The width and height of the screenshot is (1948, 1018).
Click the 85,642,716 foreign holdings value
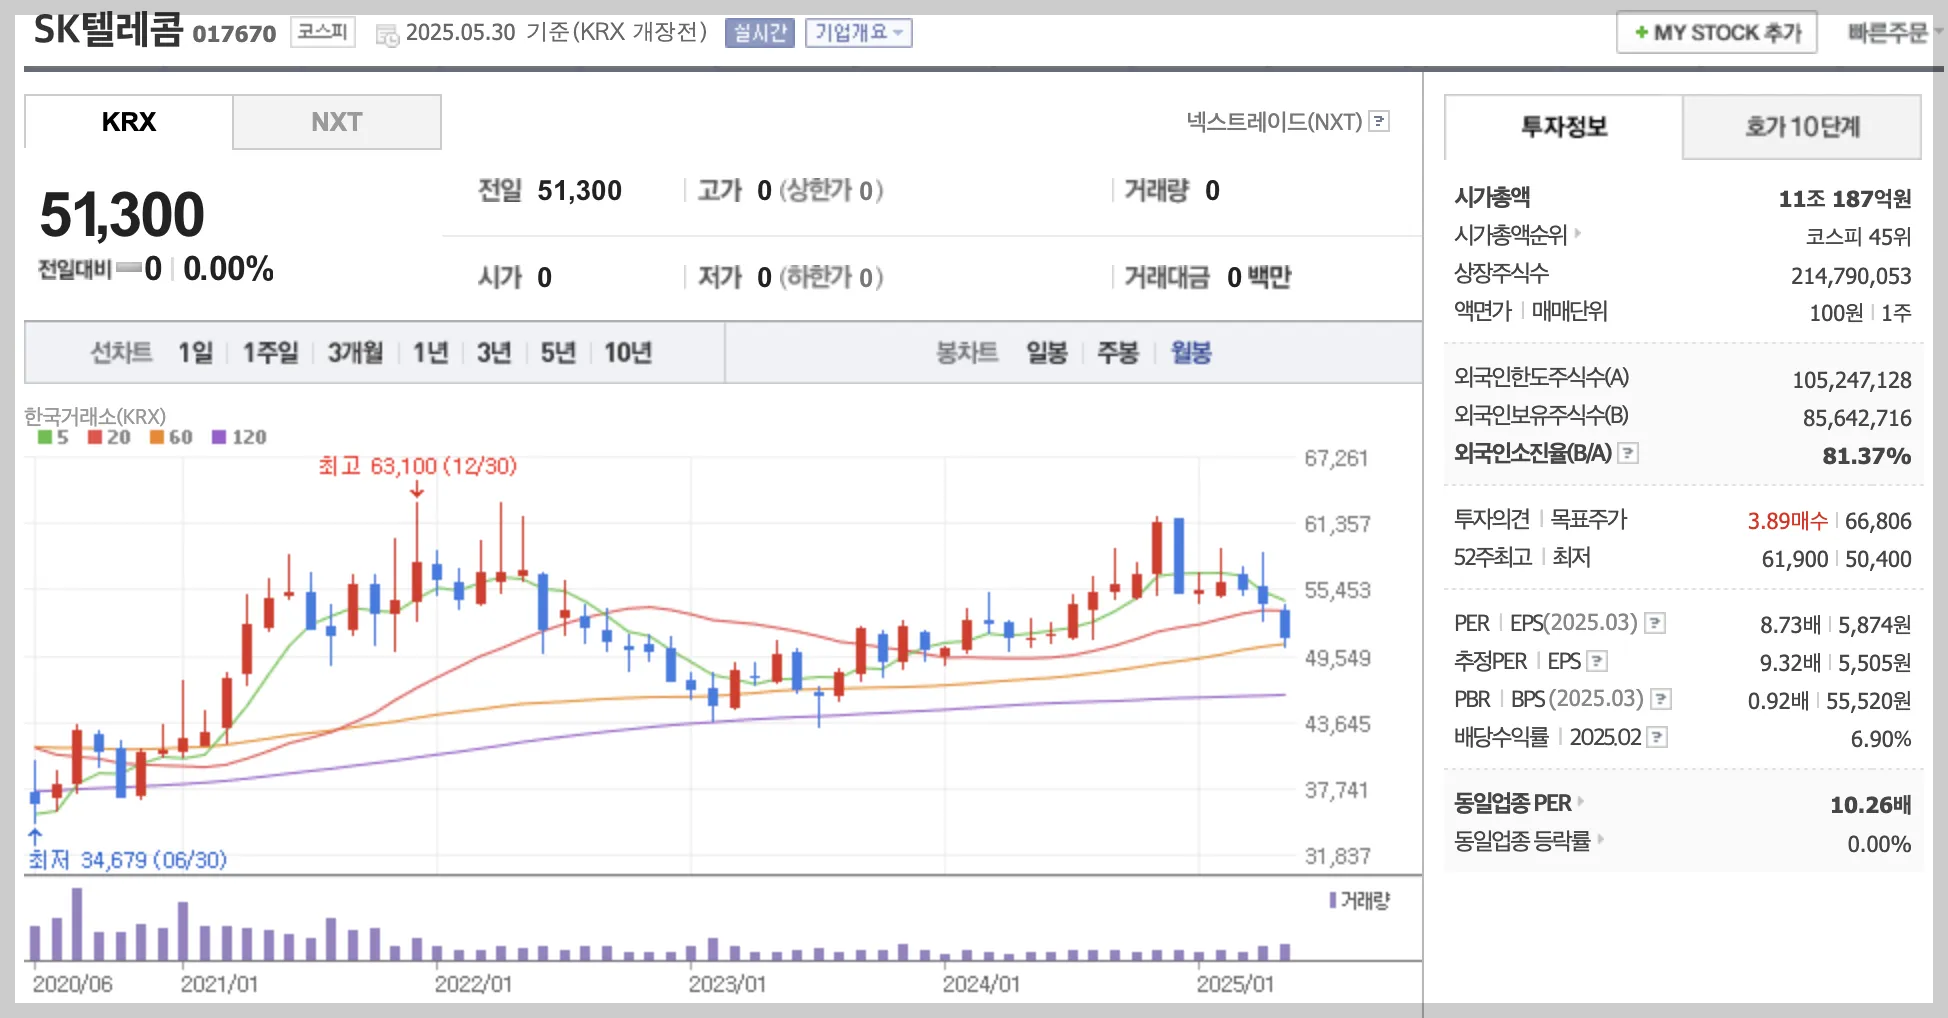[1857, 418]
